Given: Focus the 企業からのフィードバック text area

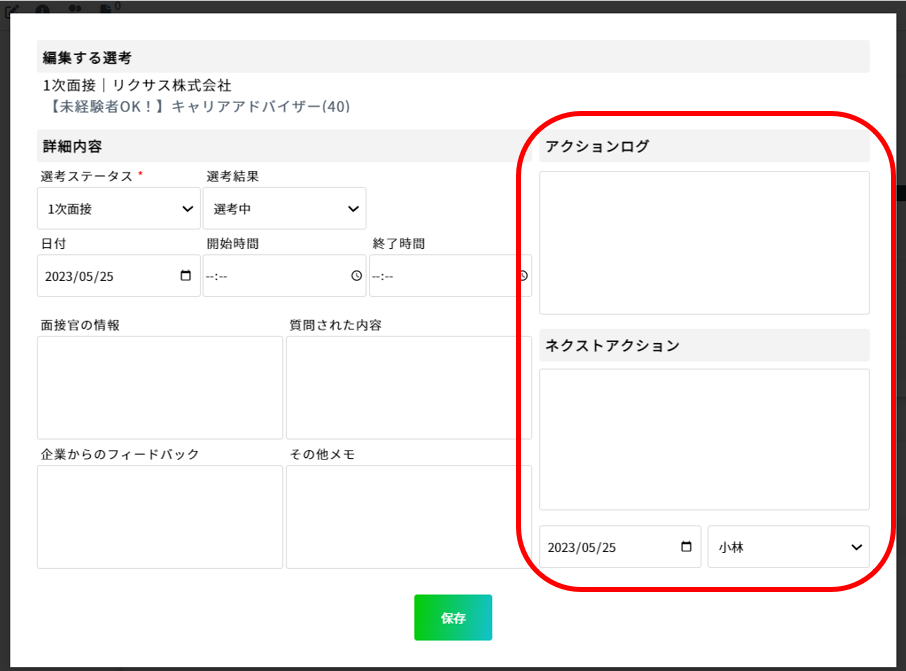Looking at the screenshot, I should (x=160, y=517).
